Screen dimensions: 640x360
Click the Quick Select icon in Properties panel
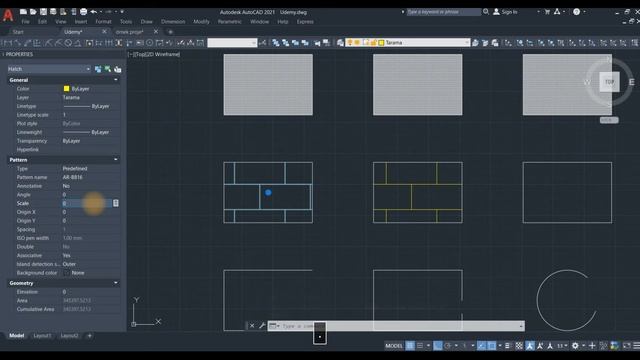[x=118, y=69]
